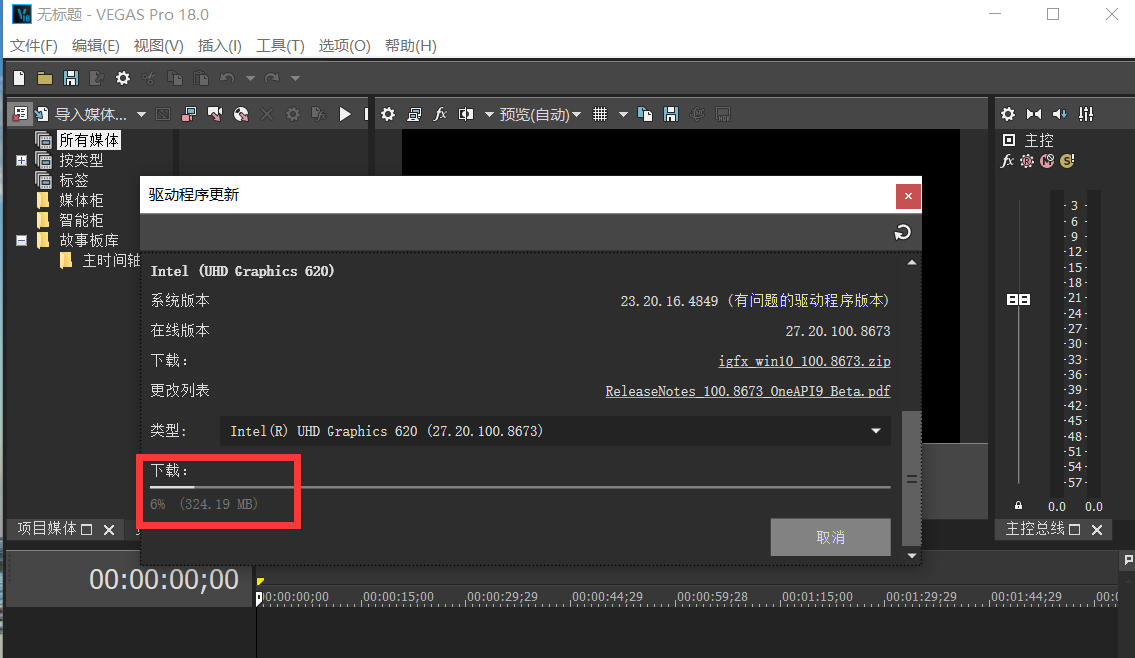Viewport: 1135px width, 658px height.
Task: Open the 工具(T) menu
Action: click(x=280, y=46)
